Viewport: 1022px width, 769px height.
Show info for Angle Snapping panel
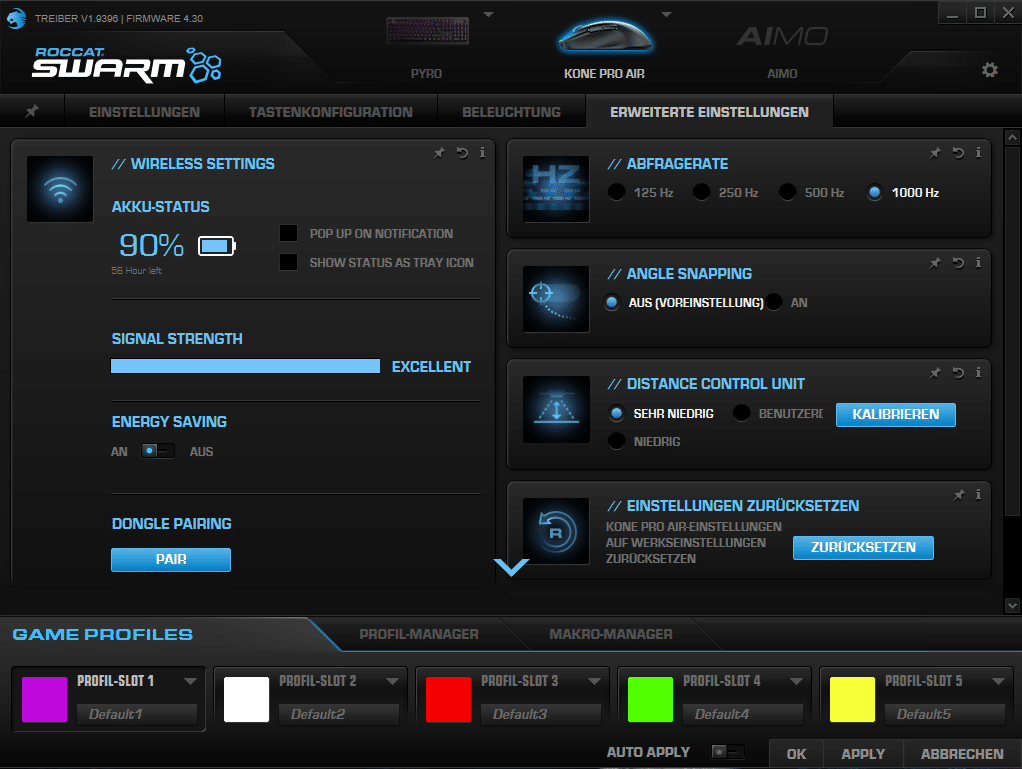click(x=978, y=263)
